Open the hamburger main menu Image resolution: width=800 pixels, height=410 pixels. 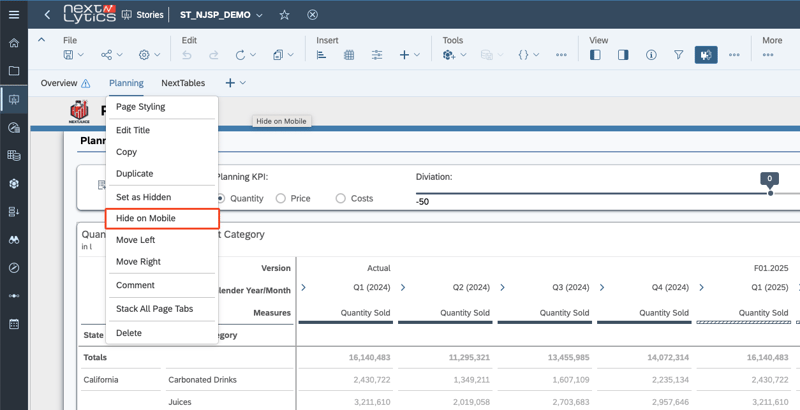pos(14,14)
